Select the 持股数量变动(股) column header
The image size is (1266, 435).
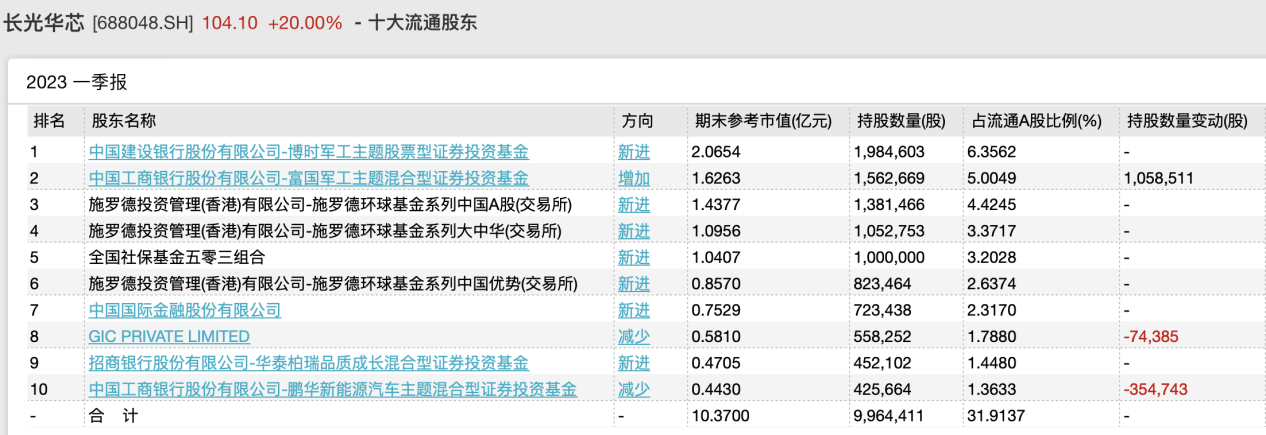[1188, 121]
